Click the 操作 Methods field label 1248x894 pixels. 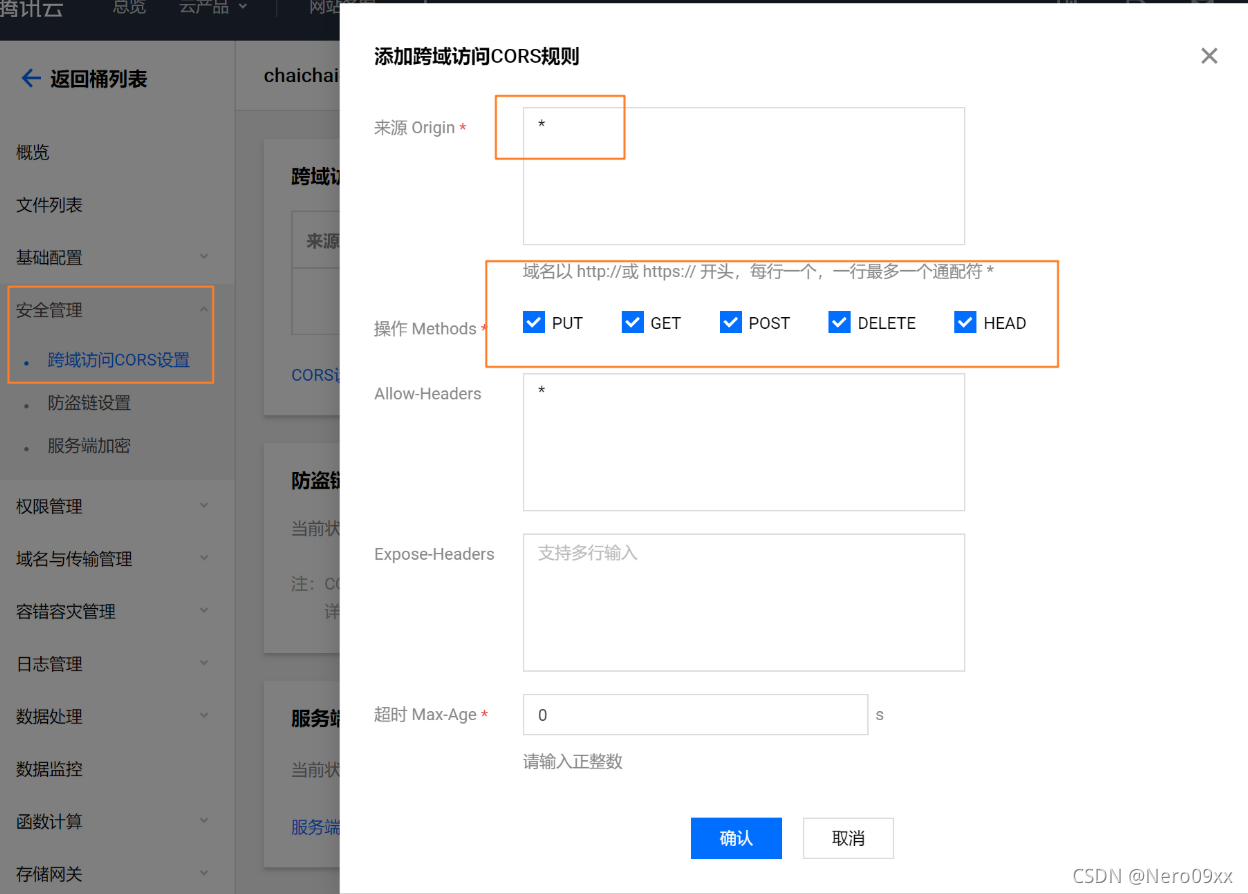[x=426, y=329]
